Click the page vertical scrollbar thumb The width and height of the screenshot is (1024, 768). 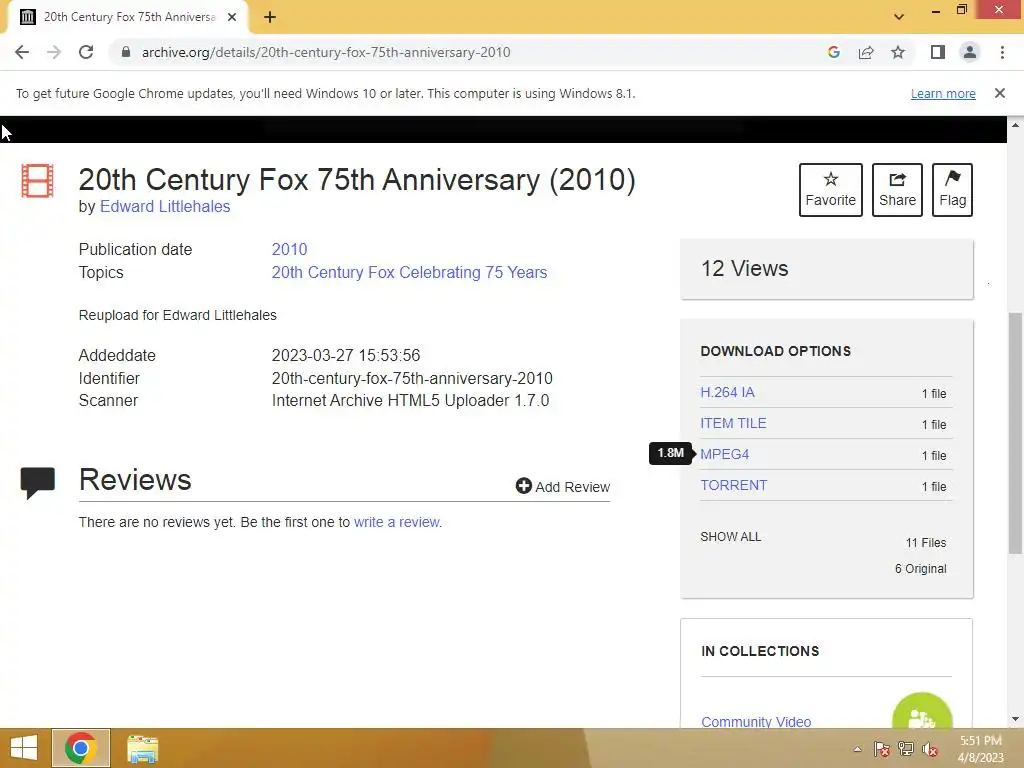tap(1015, 433)
